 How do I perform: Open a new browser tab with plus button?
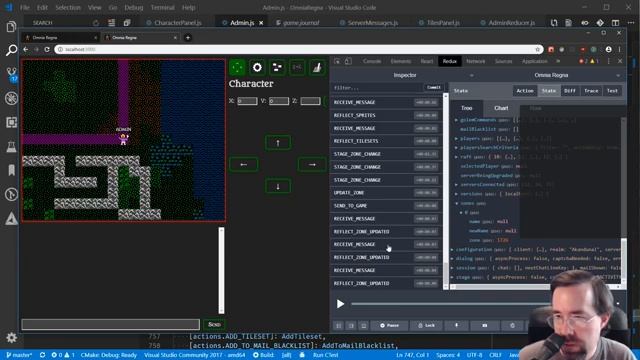[x=188, y=38]
